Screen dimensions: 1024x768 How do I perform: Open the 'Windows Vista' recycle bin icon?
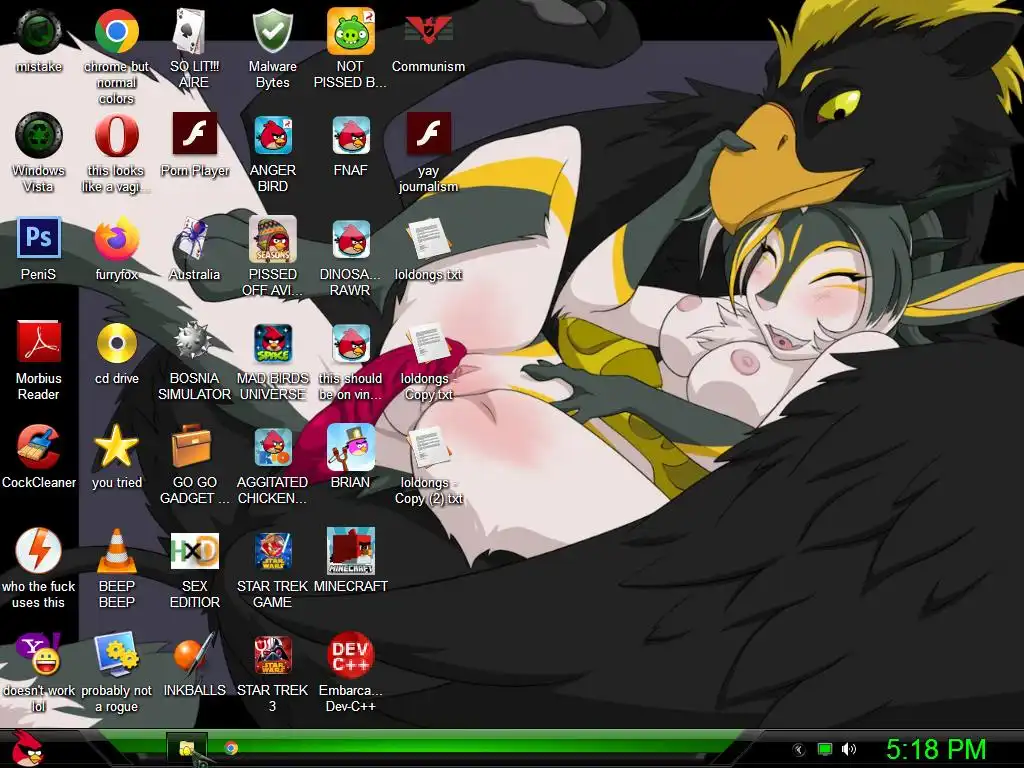point(39,135)
